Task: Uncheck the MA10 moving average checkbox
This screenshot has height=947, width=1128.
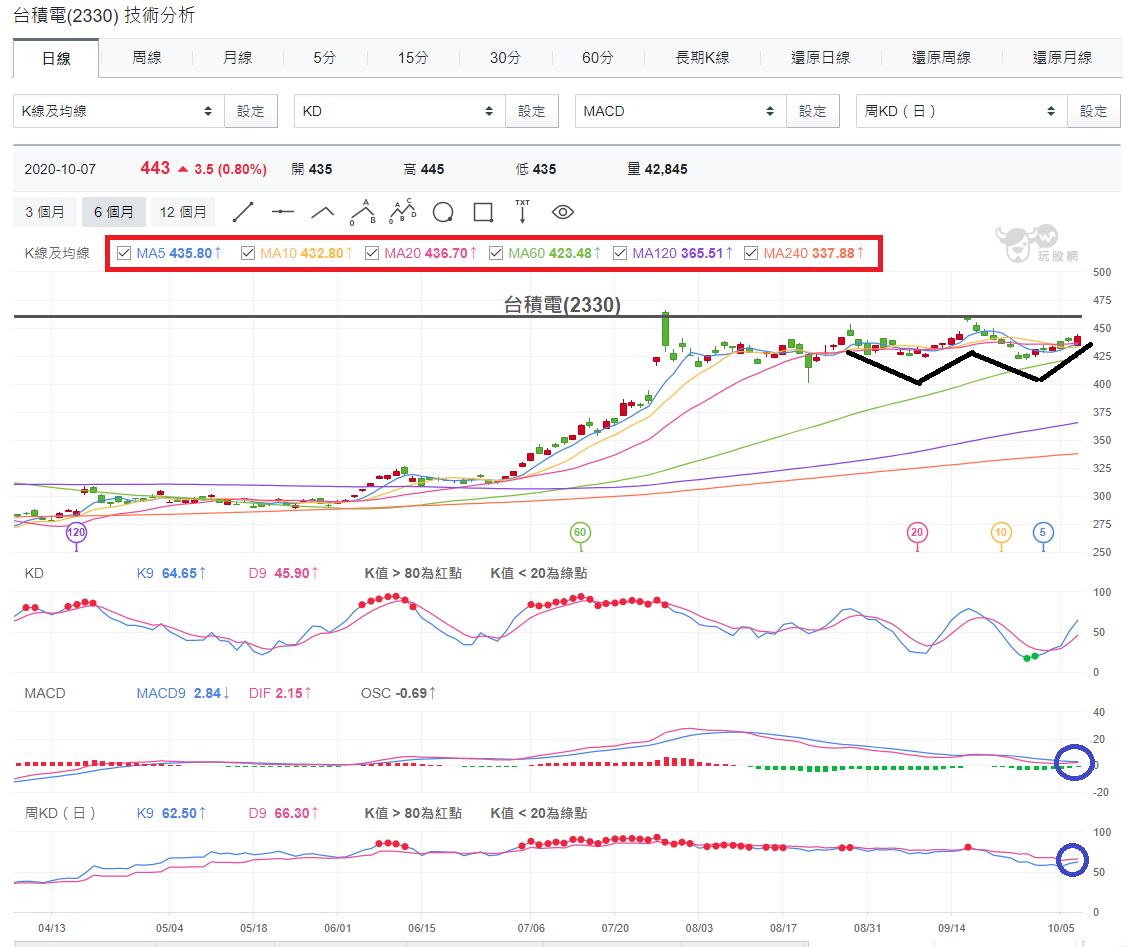Action: coord(247,253)
